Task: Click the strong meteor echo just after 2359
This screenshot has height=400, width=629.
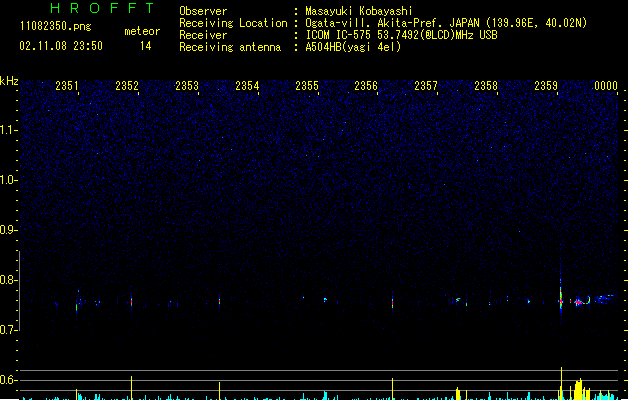Action: click(561, 296)
